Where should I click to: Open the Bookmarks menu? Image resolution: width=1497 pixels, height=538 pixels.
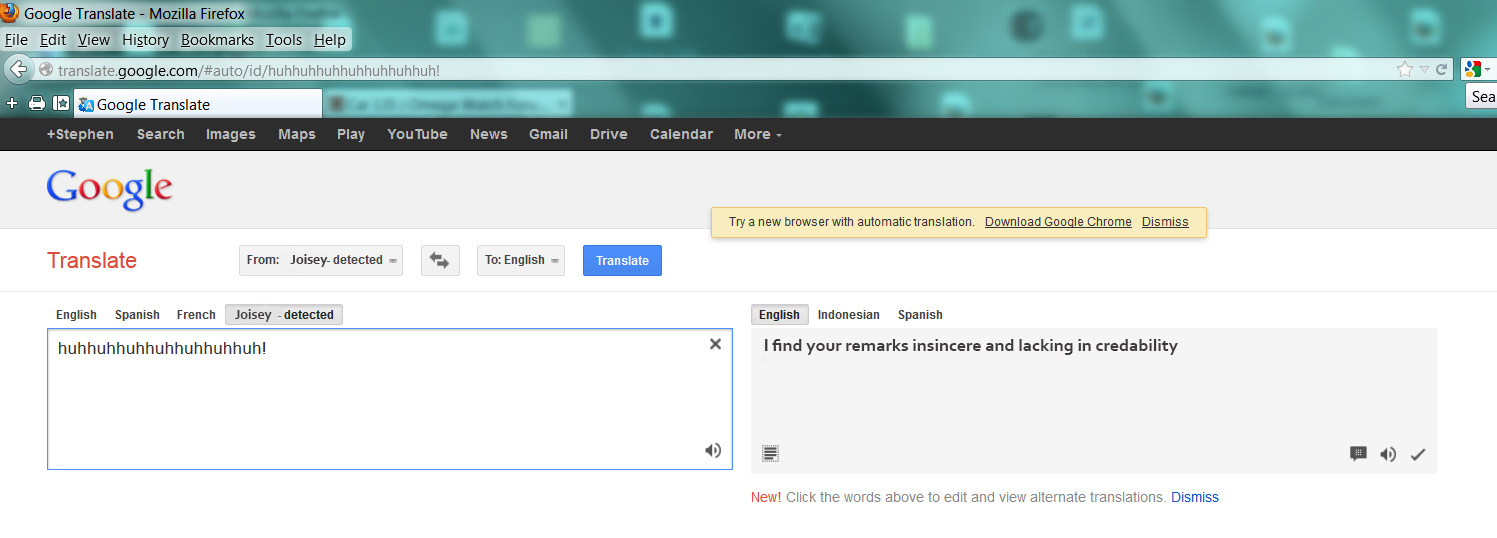[217, 40]
